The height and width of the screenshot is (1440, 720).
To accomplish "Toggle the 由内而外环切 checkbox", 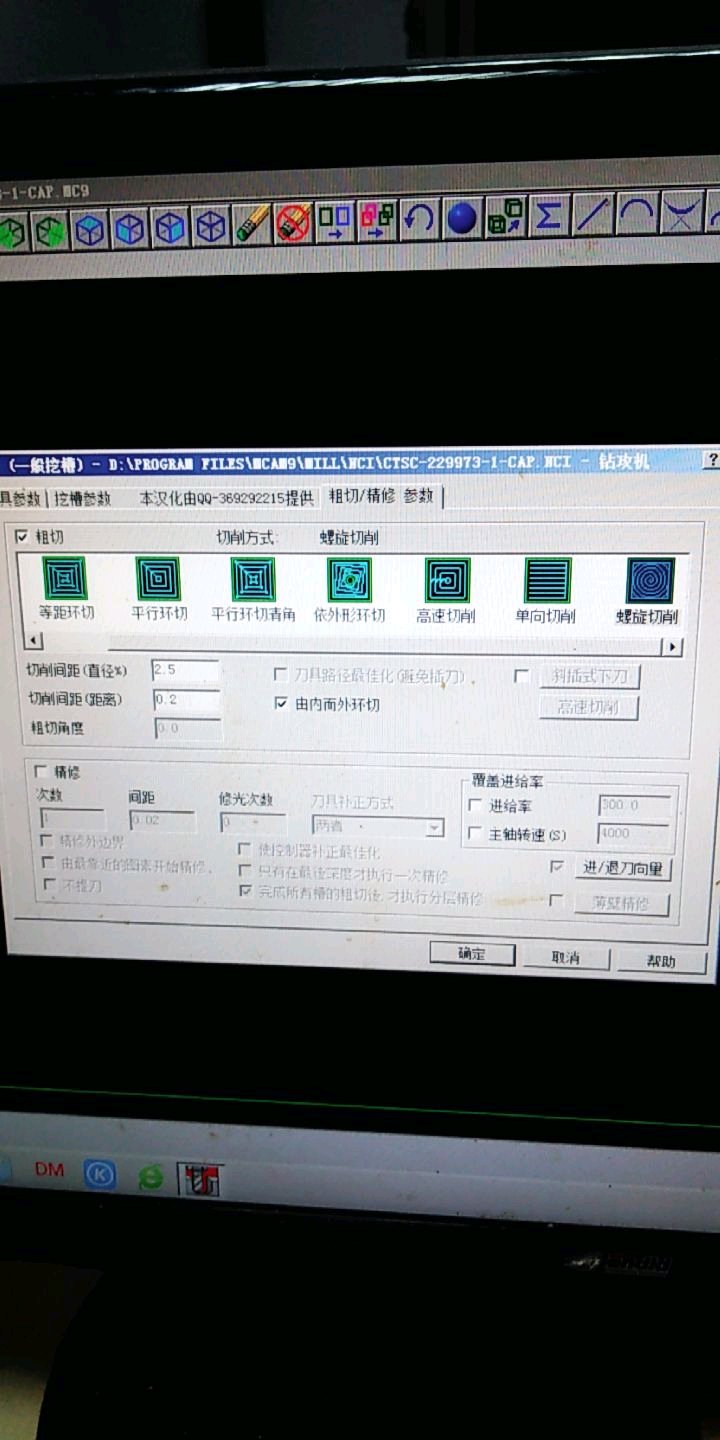I will [x=280, y=704].
